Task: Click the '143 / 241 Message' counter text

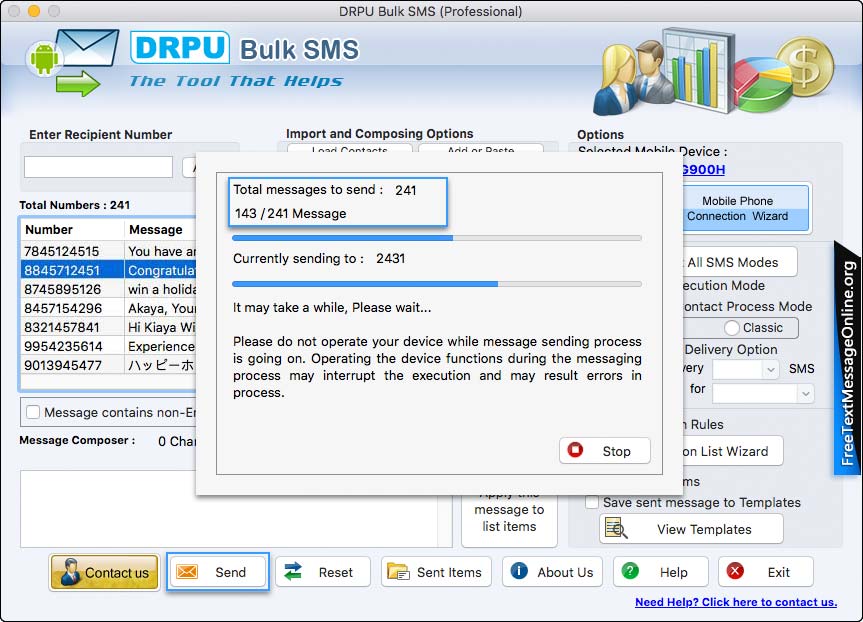Action: click(290, 214)
